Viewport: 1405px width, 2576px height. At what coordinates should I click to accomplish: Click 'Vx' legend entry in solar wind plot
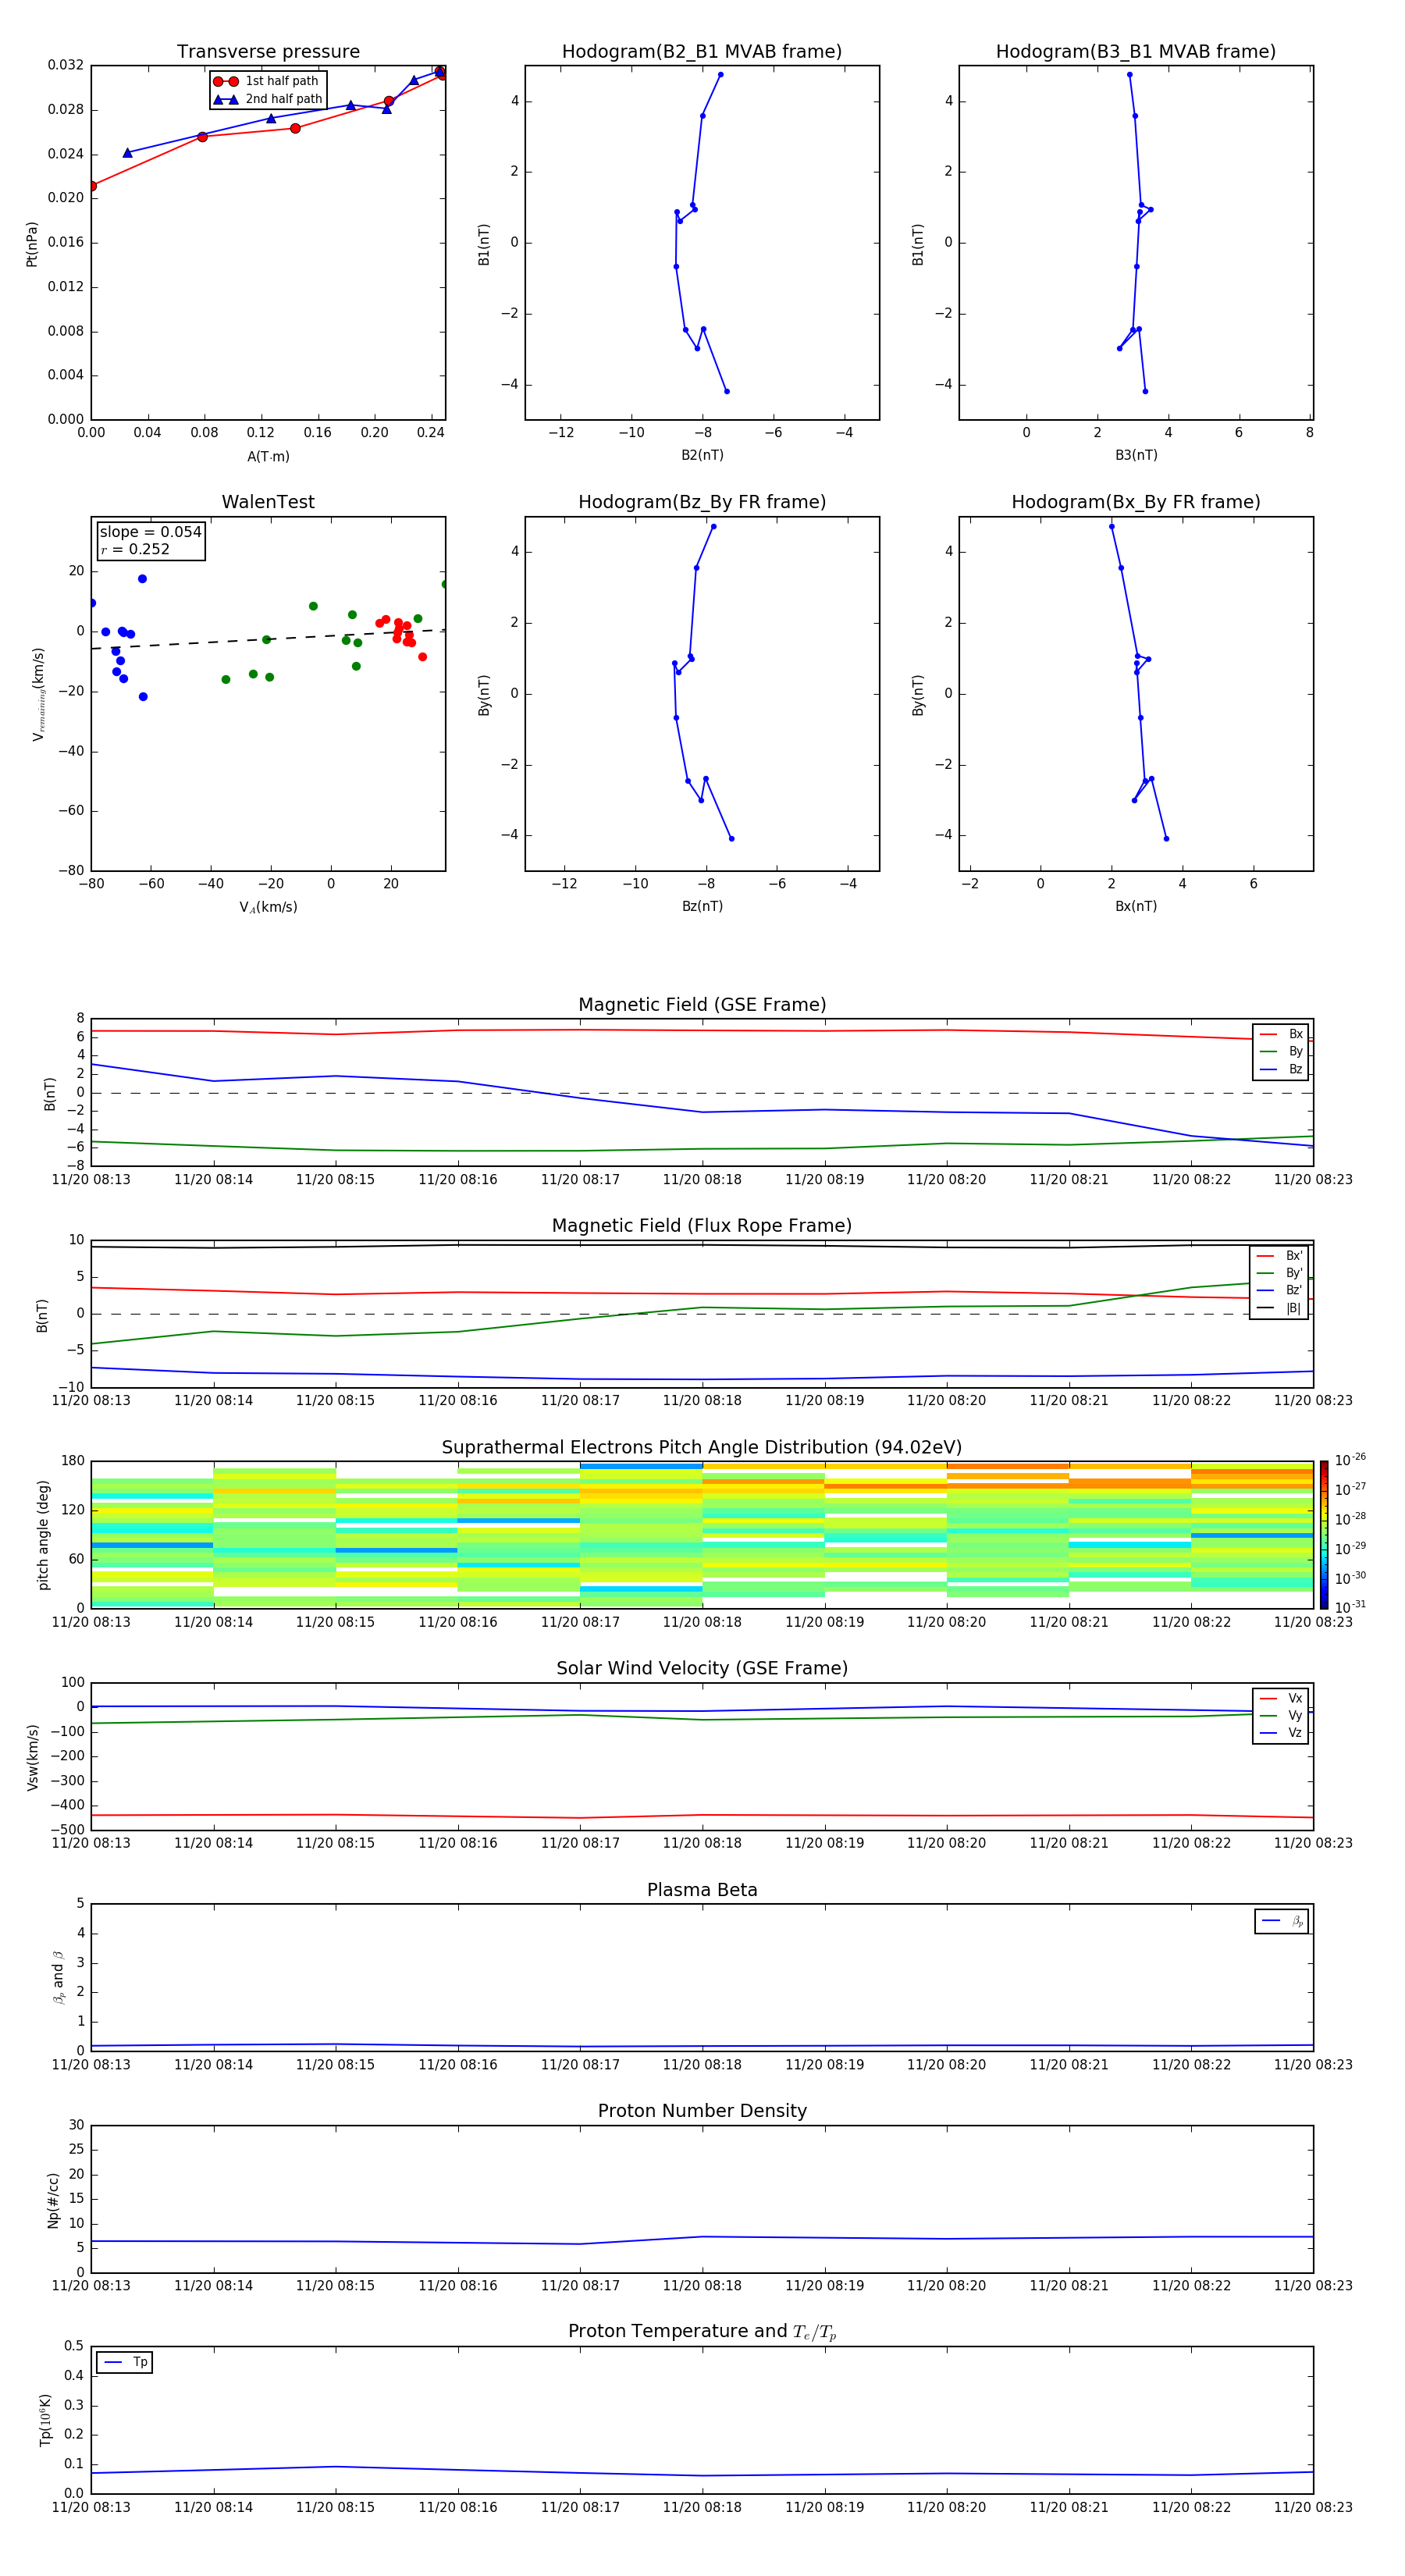pos(1281,1698)
